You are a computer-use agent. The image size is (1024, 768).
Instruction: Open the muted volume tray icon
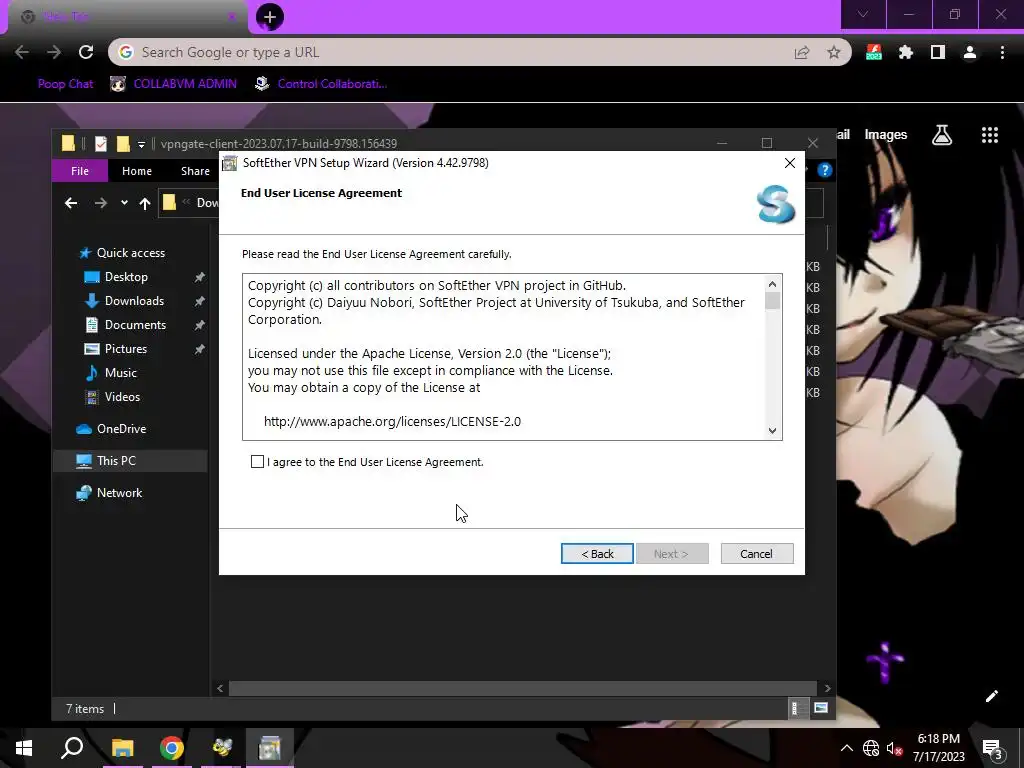click(894, 748)
